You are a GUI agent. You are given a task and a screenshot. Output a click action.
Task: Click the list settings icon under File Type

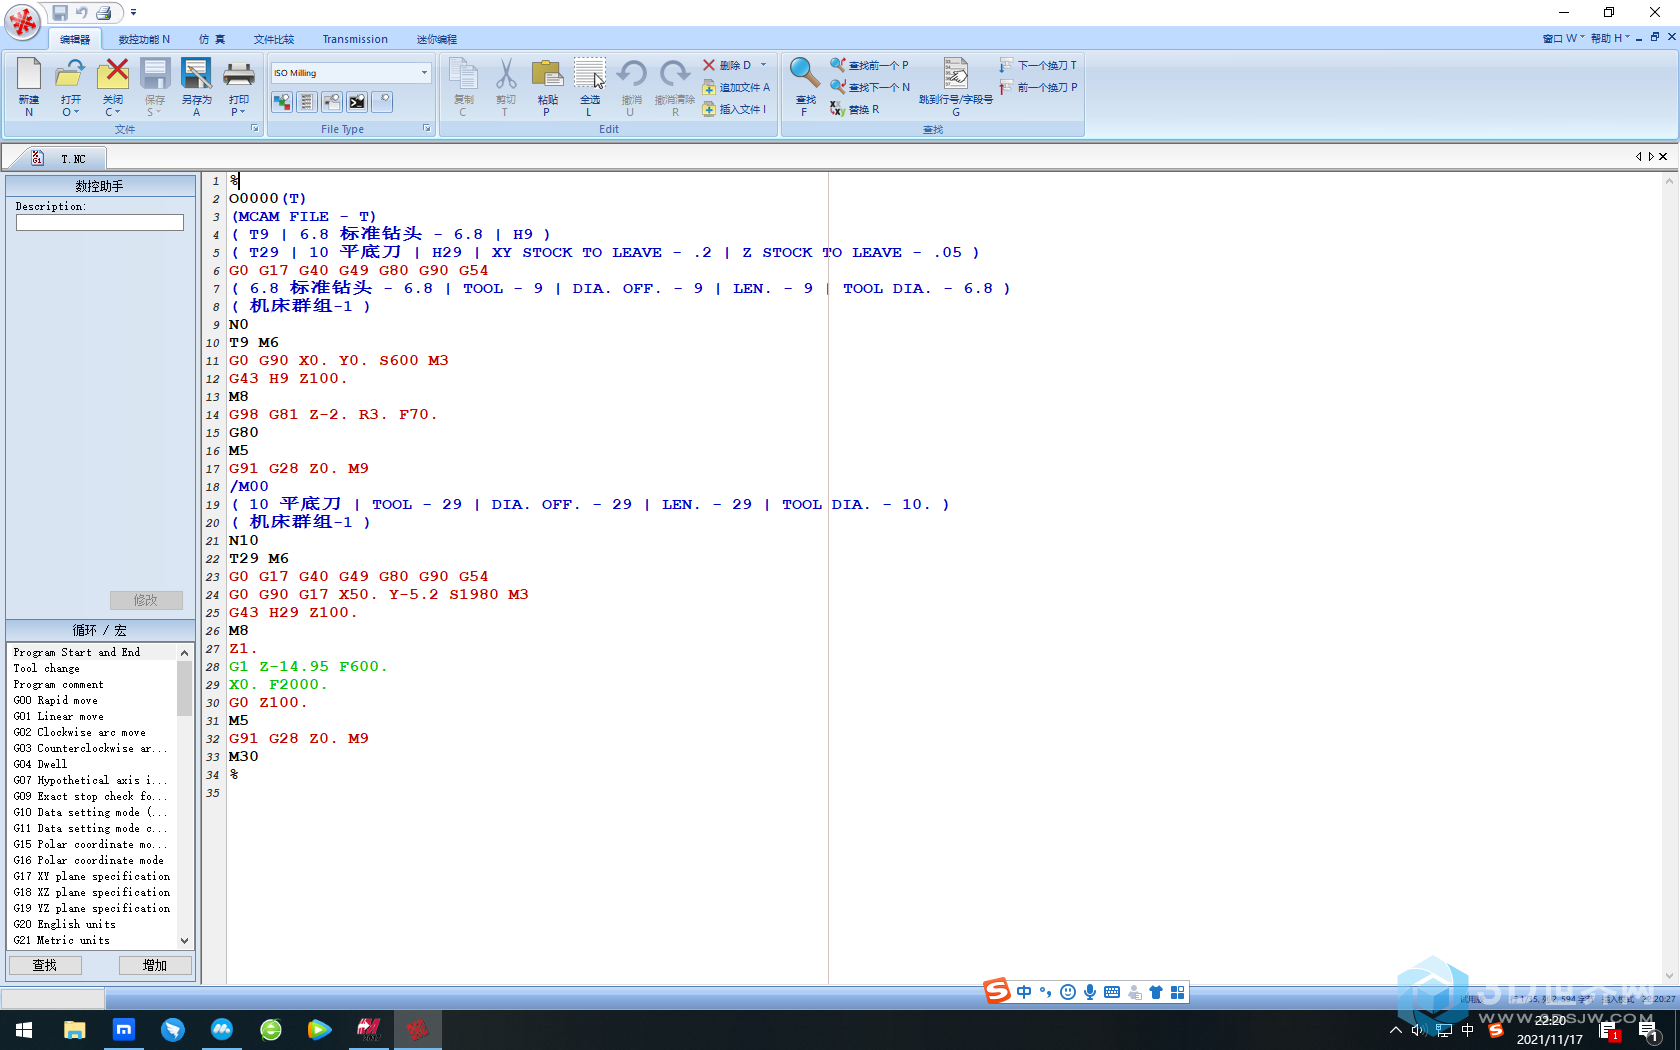[307, 102]
